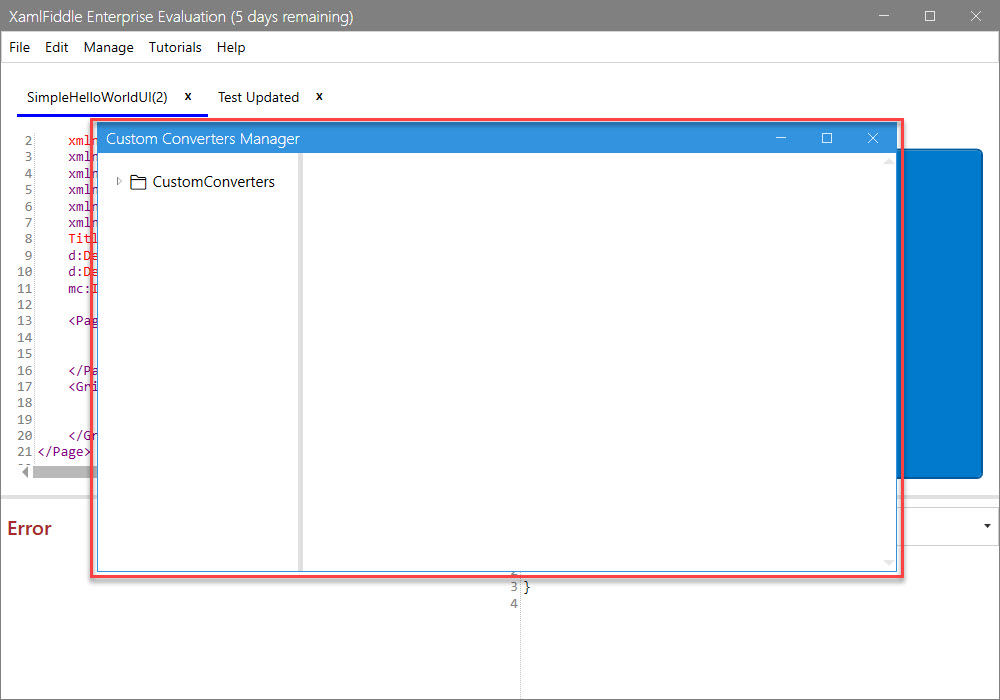Switch to the Test Updated tab
The width and height of the screenshot is (1000, 700).
coord(258,97)
